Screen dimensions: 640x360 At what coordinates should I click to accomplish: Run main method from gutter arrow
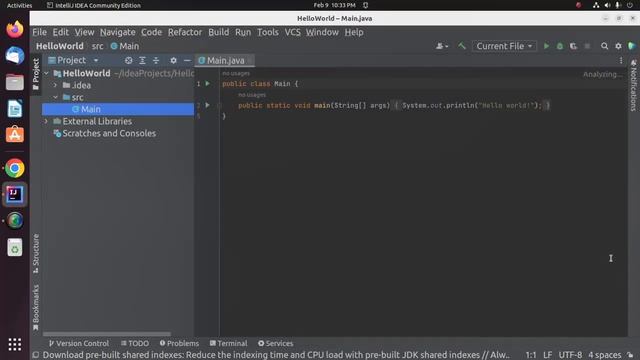207,105
